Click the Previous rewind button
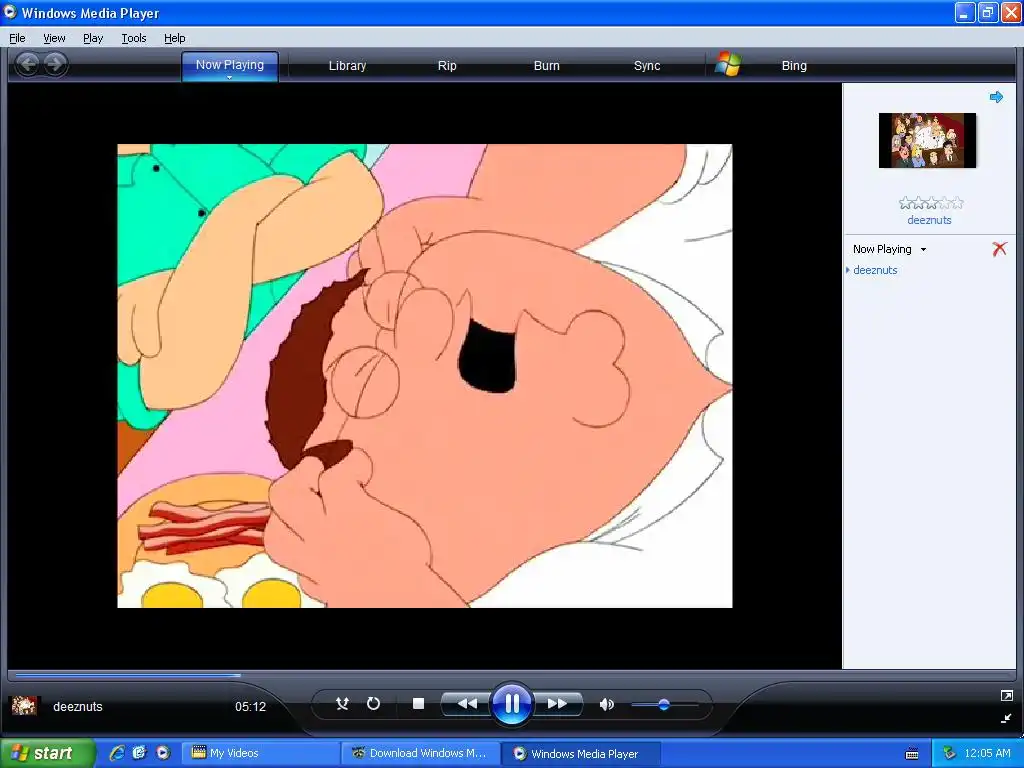This screenshot has height=768, width=1024. point(466,703)
